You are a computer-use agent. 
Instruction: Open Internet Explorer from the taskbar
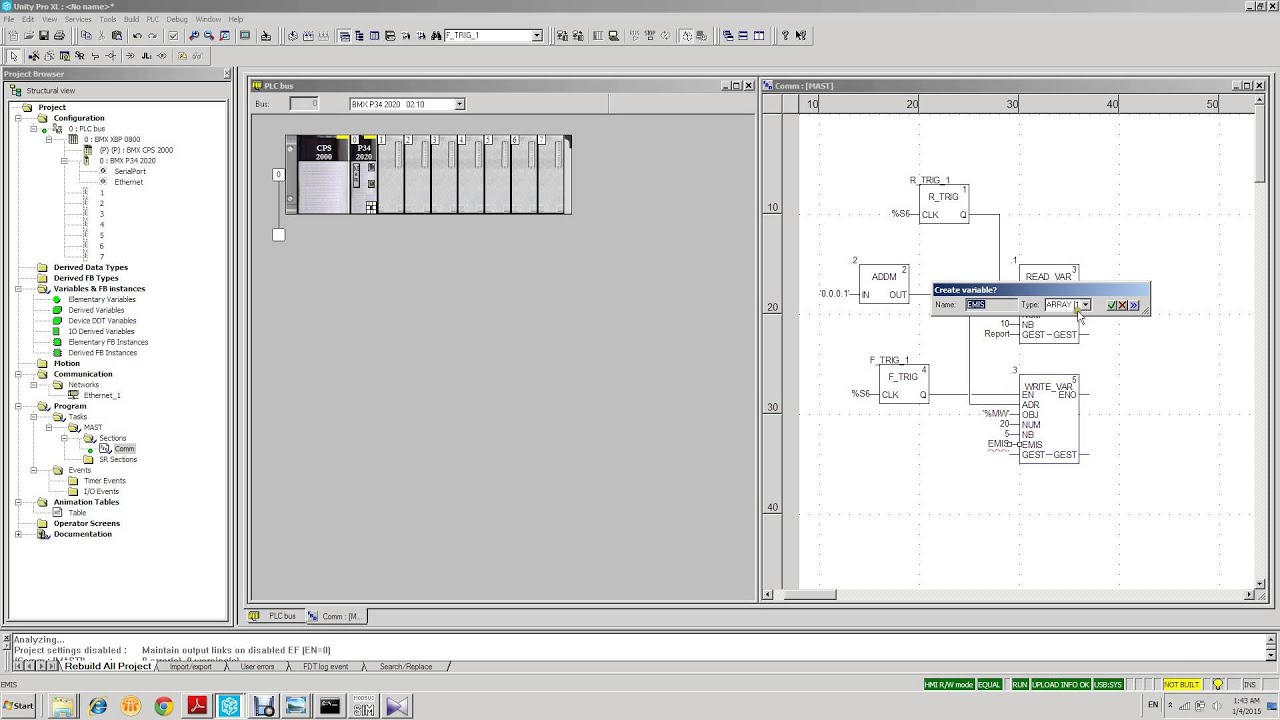[x=98, y=707]
